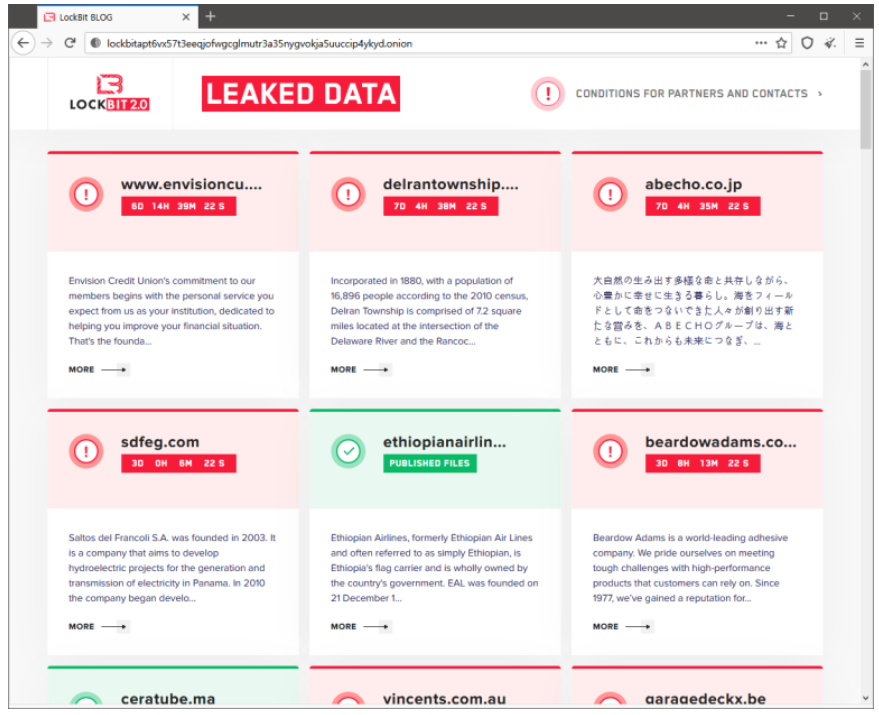879x715 pixels.
Task: Open the abecho.co.jp card title
Action: coord(693,184)
